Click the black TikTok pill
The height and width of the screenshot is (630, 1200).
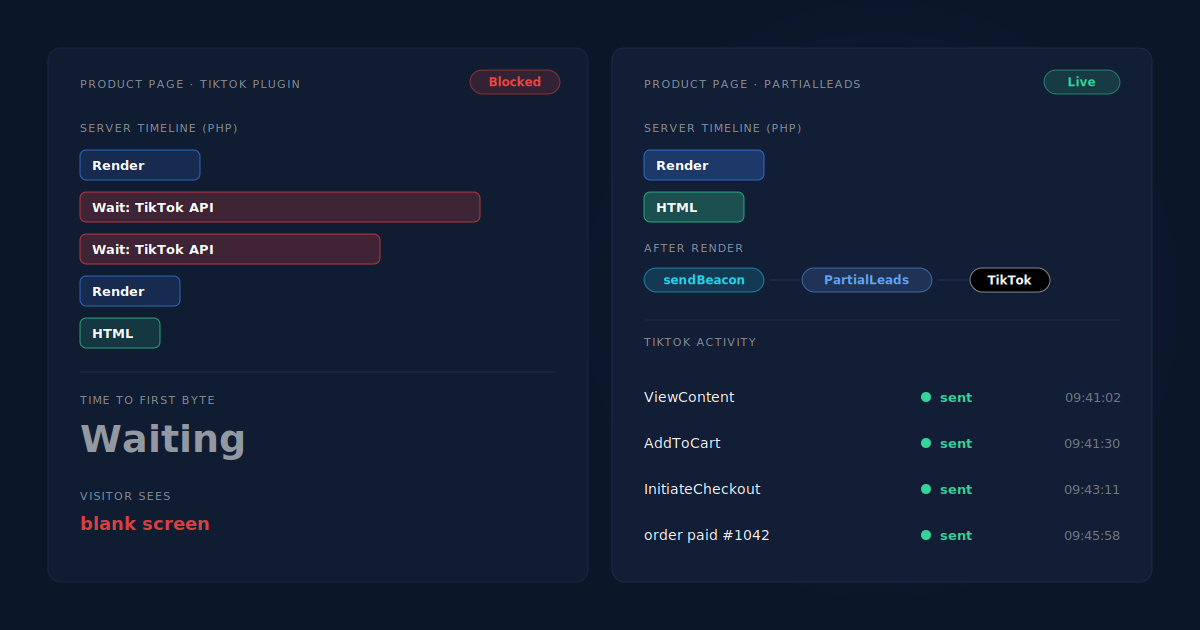(1010, 280)
